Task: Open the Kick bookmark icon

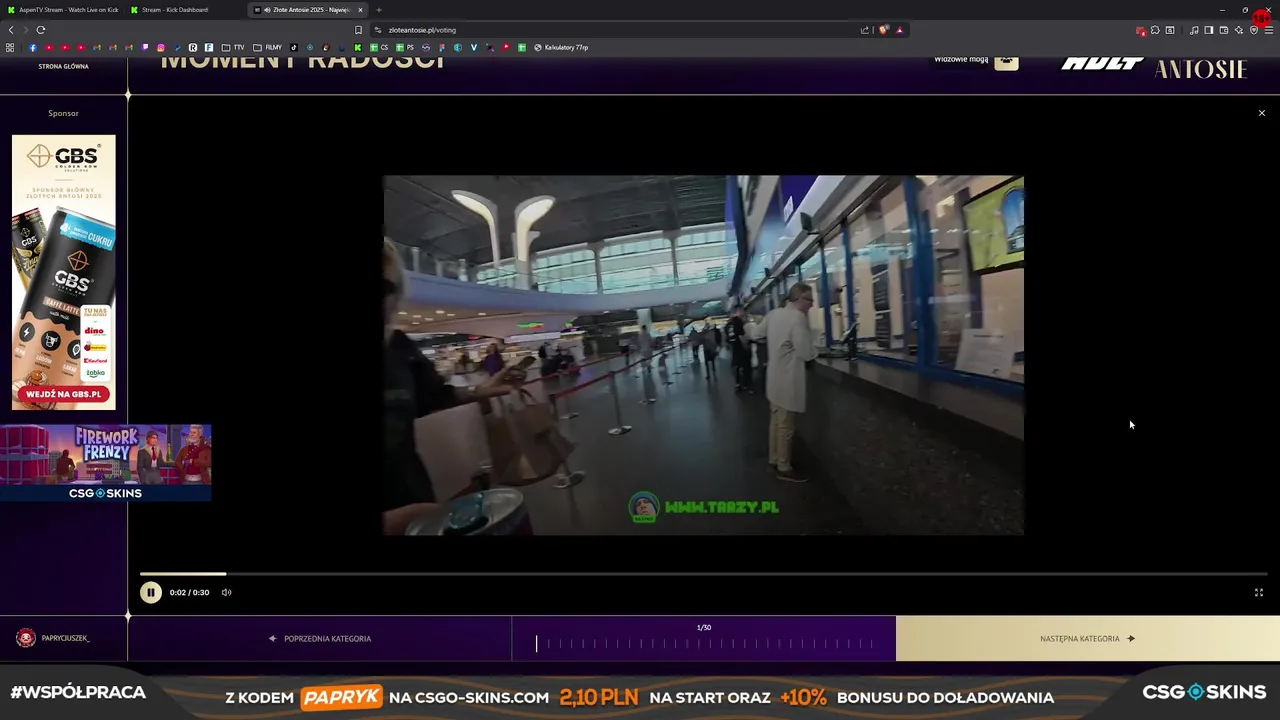Action: click(358, 47)
